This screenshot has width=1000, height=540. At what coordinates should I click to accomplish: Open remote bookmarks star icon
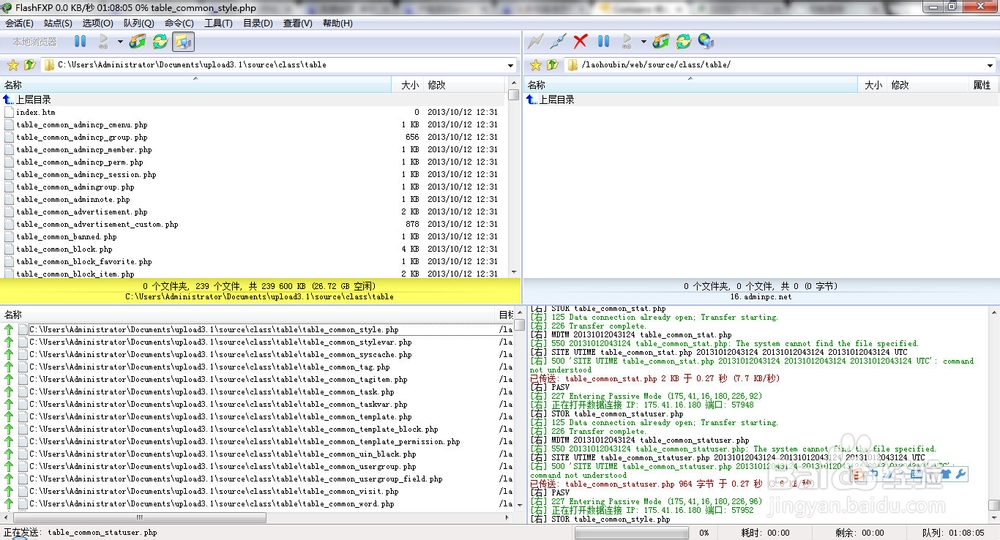[x=536, y=65]
